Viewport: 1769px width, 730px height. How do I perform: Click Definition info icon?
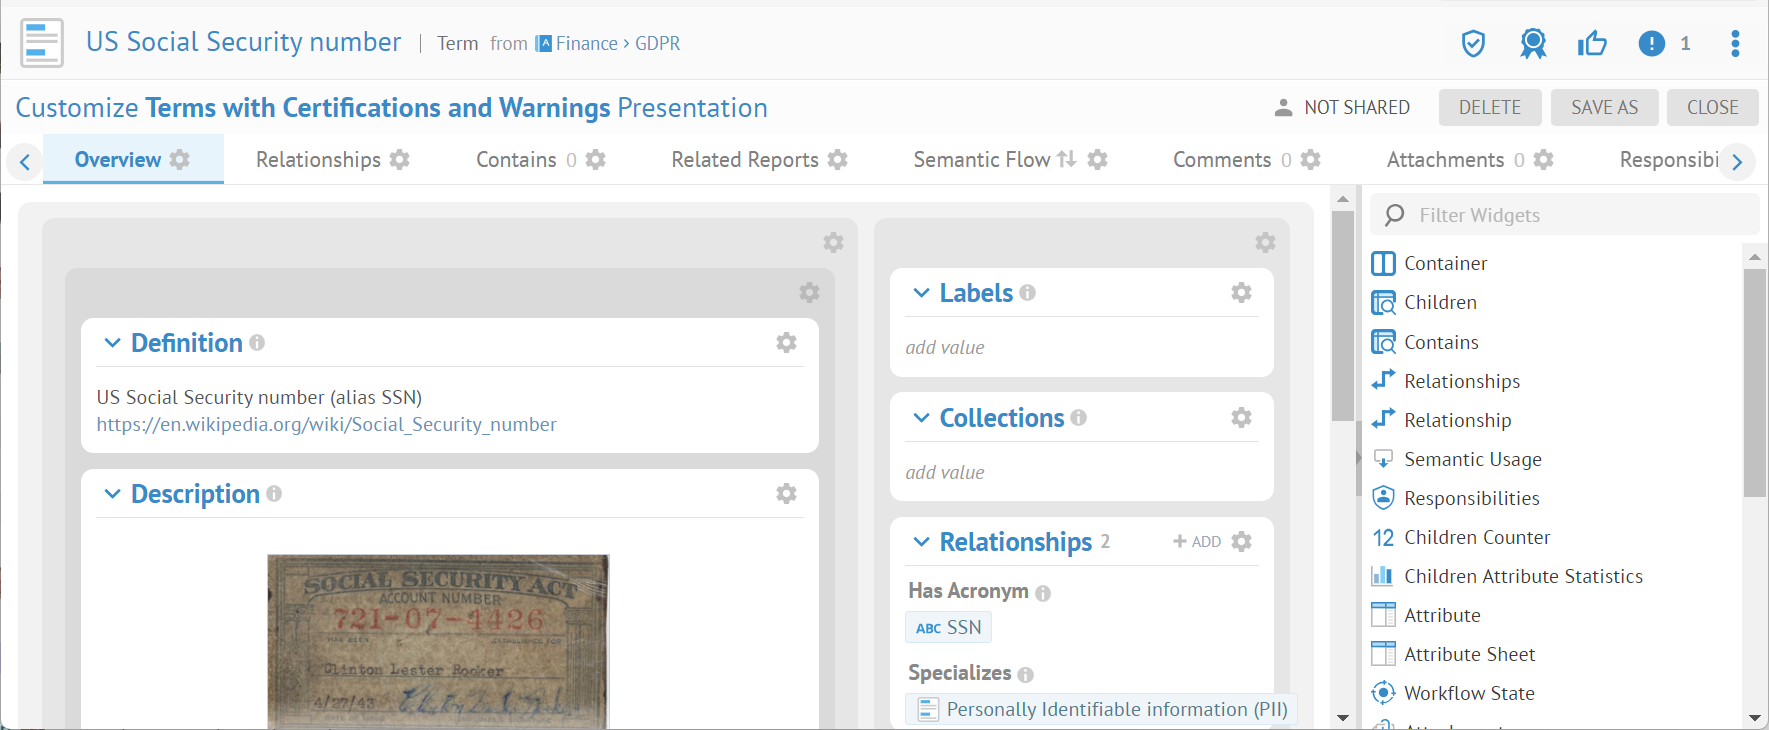(x=257, y=343)
